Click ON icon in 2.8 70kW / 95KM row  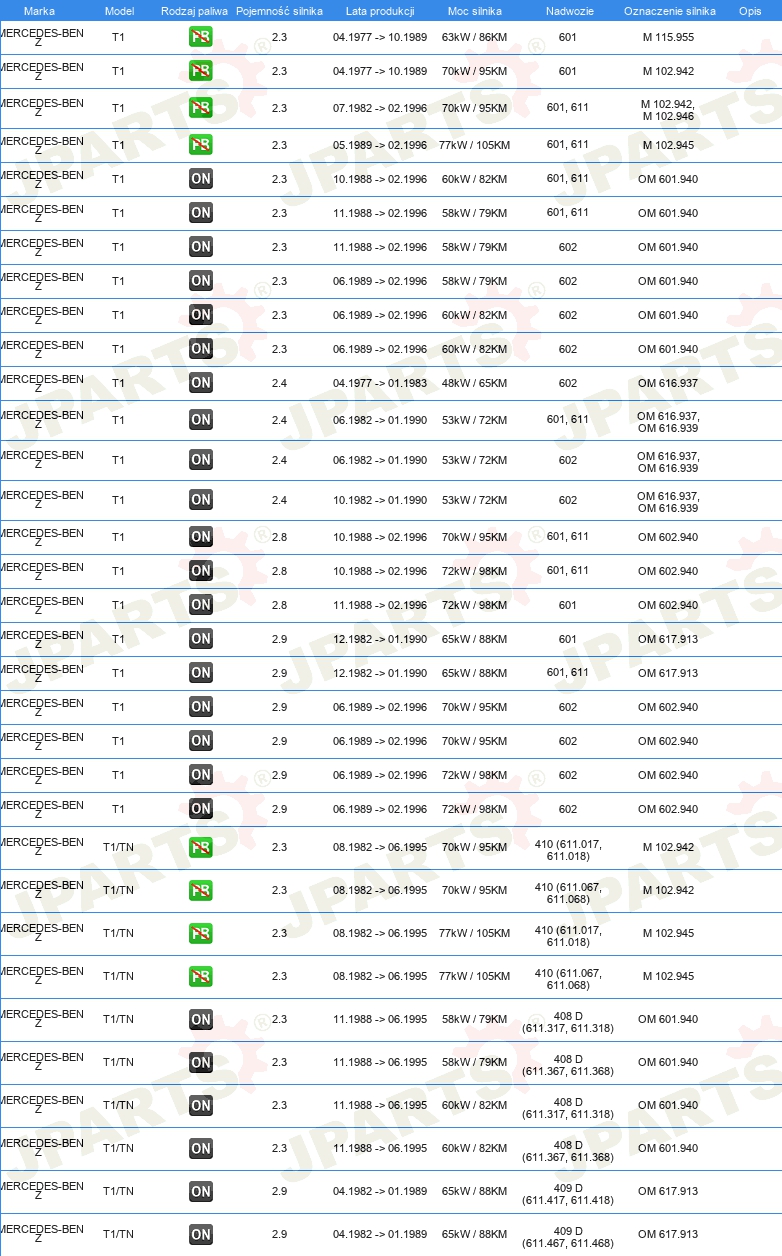pyautogui.click(x=200, y=537)
